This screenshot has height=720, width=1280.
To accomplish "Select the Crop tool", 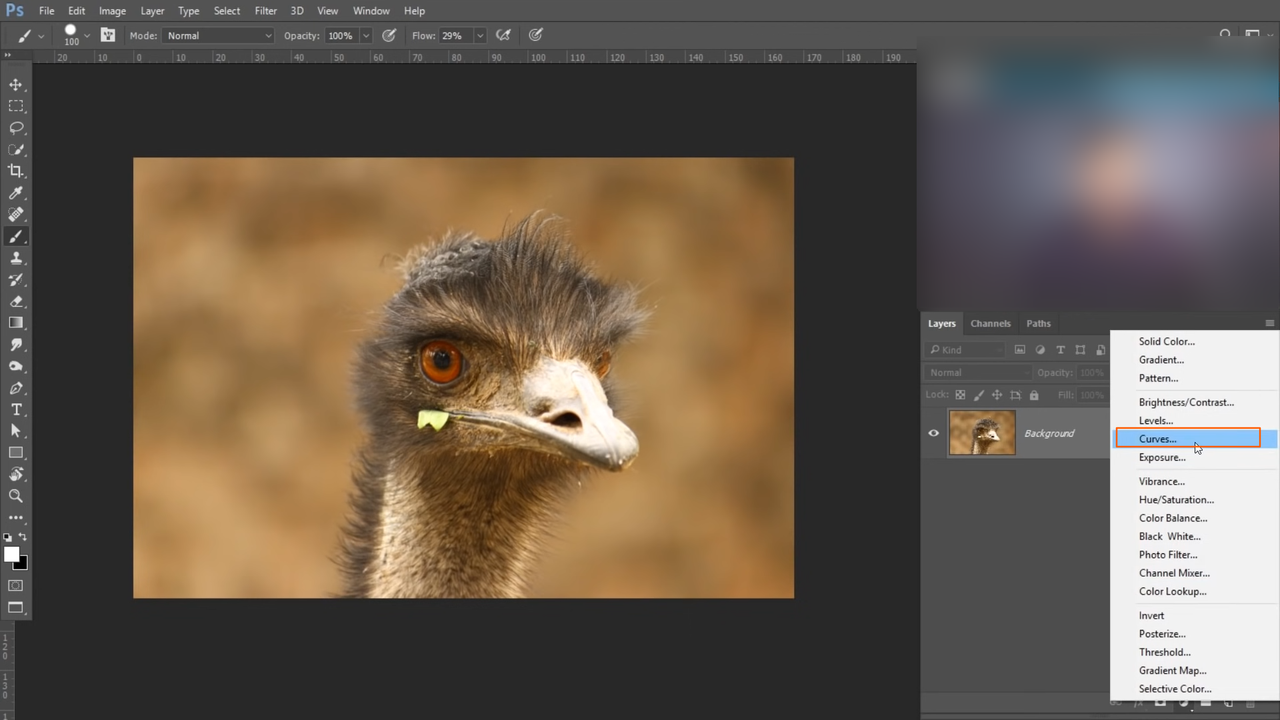I will coord(16,170).
